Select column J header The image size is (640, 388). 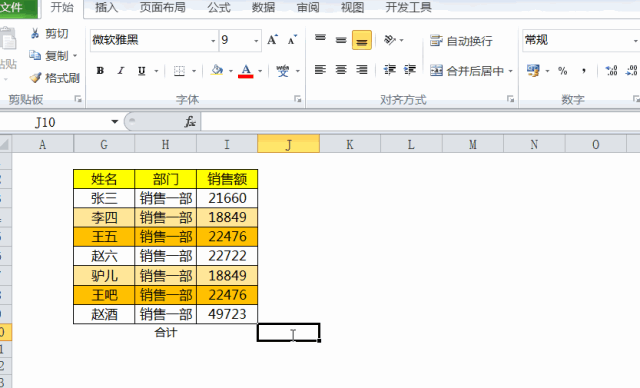289,144
